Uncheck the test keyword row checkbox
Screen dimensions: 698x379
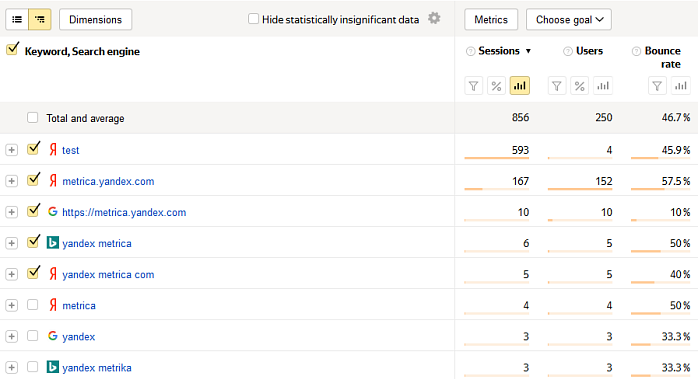33,149
